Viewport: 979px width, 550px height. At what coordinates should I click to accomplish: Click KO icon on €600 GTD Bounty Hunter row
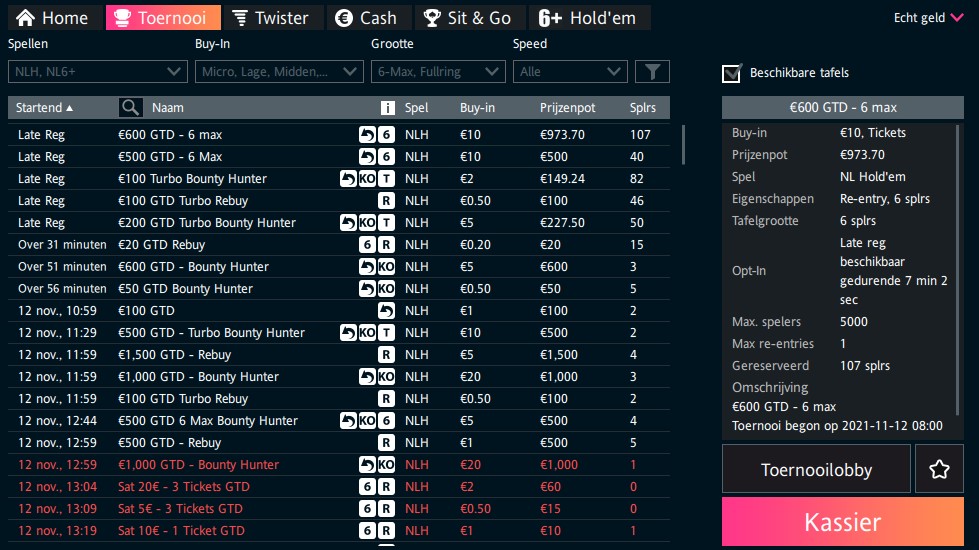386,267
